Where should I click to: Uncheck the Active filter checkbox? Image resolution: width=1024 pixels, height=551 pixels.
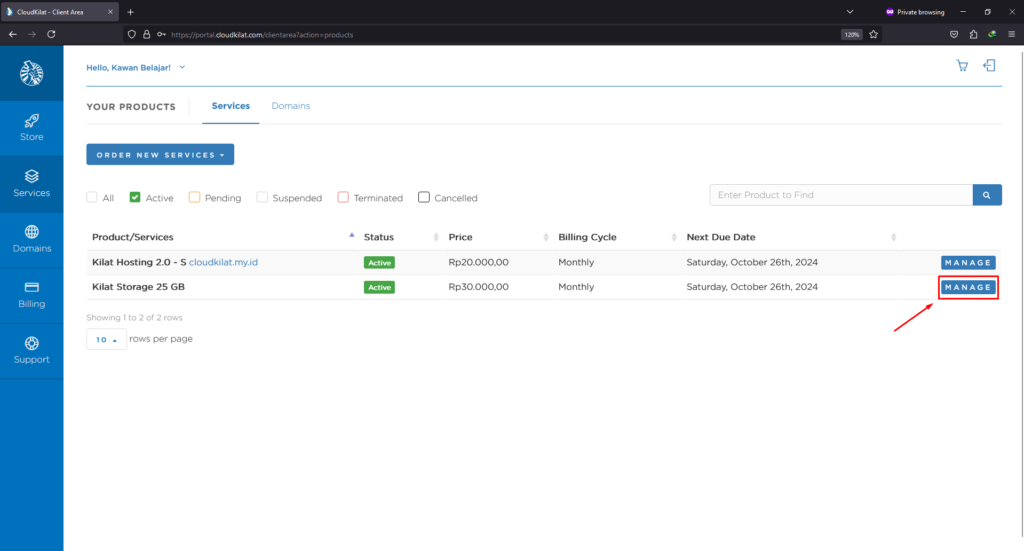point(135,198)
